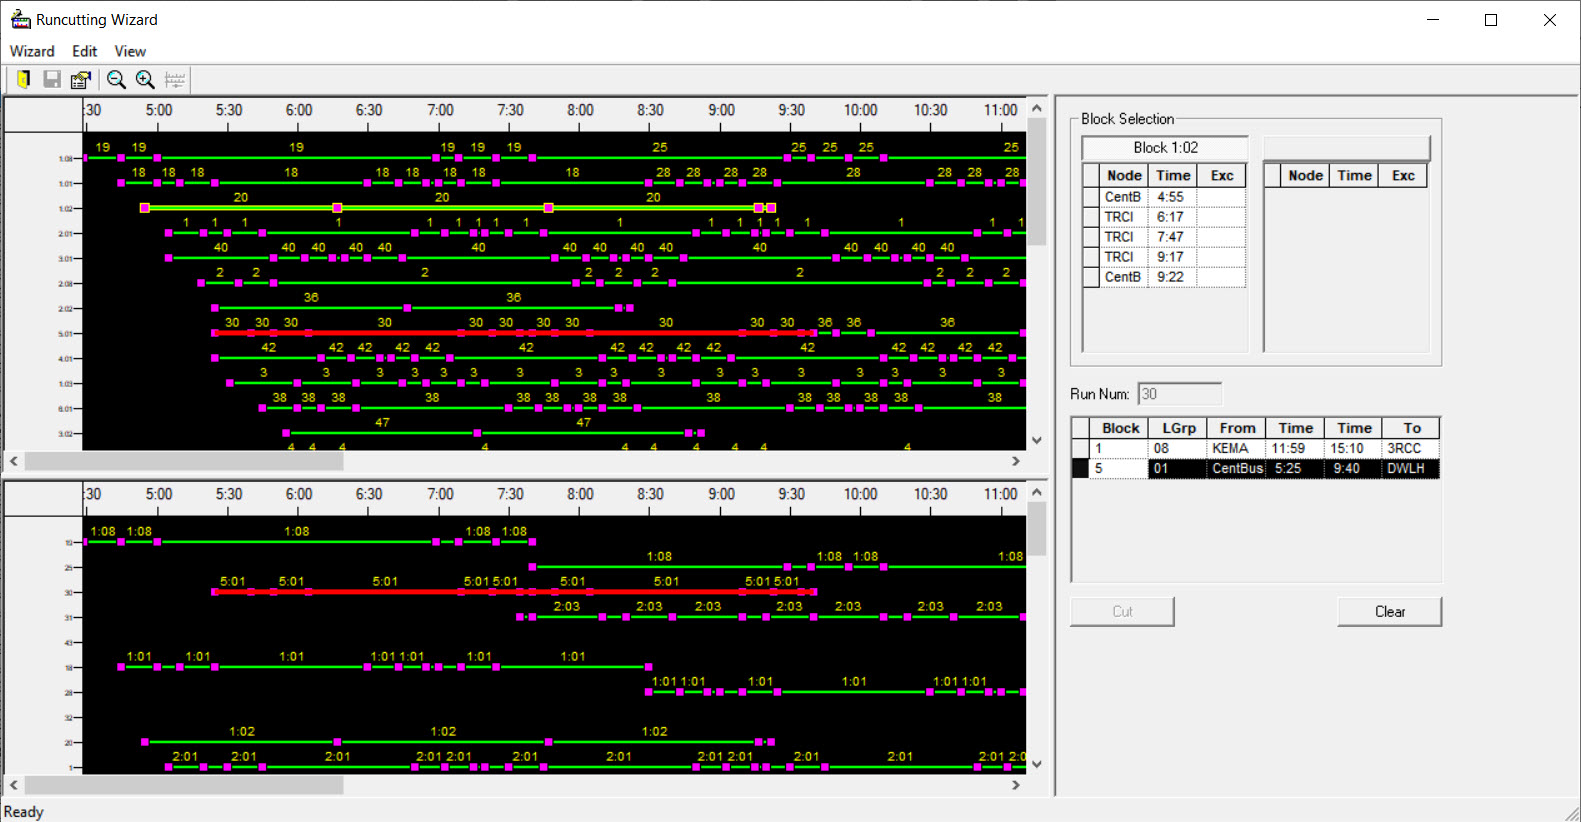Select row header for CentB 4:55
The width and height of the screenshot is (1581, 822).
tap(1091, 197)
